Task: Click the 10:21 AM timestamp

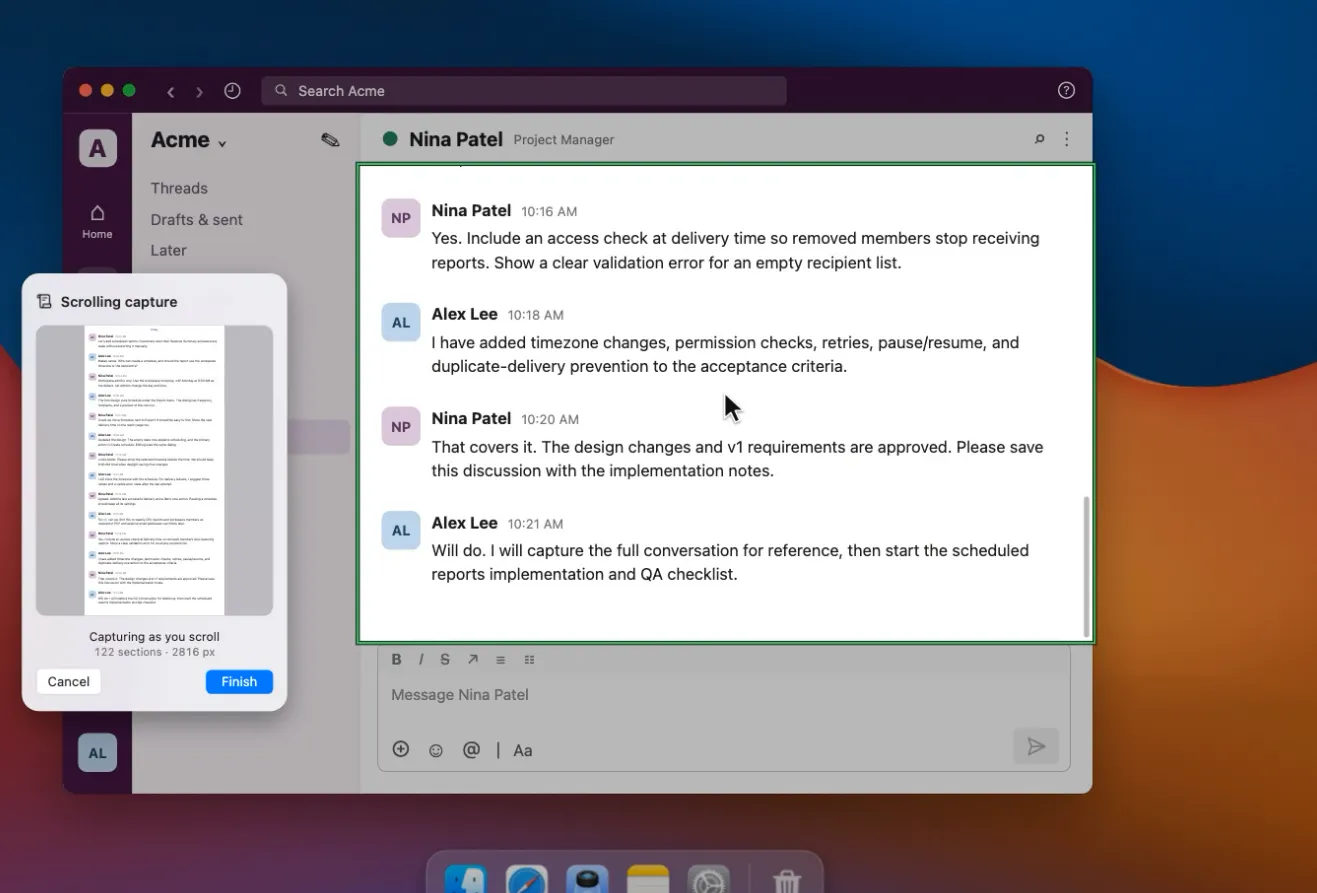Action: click(535, 524)
